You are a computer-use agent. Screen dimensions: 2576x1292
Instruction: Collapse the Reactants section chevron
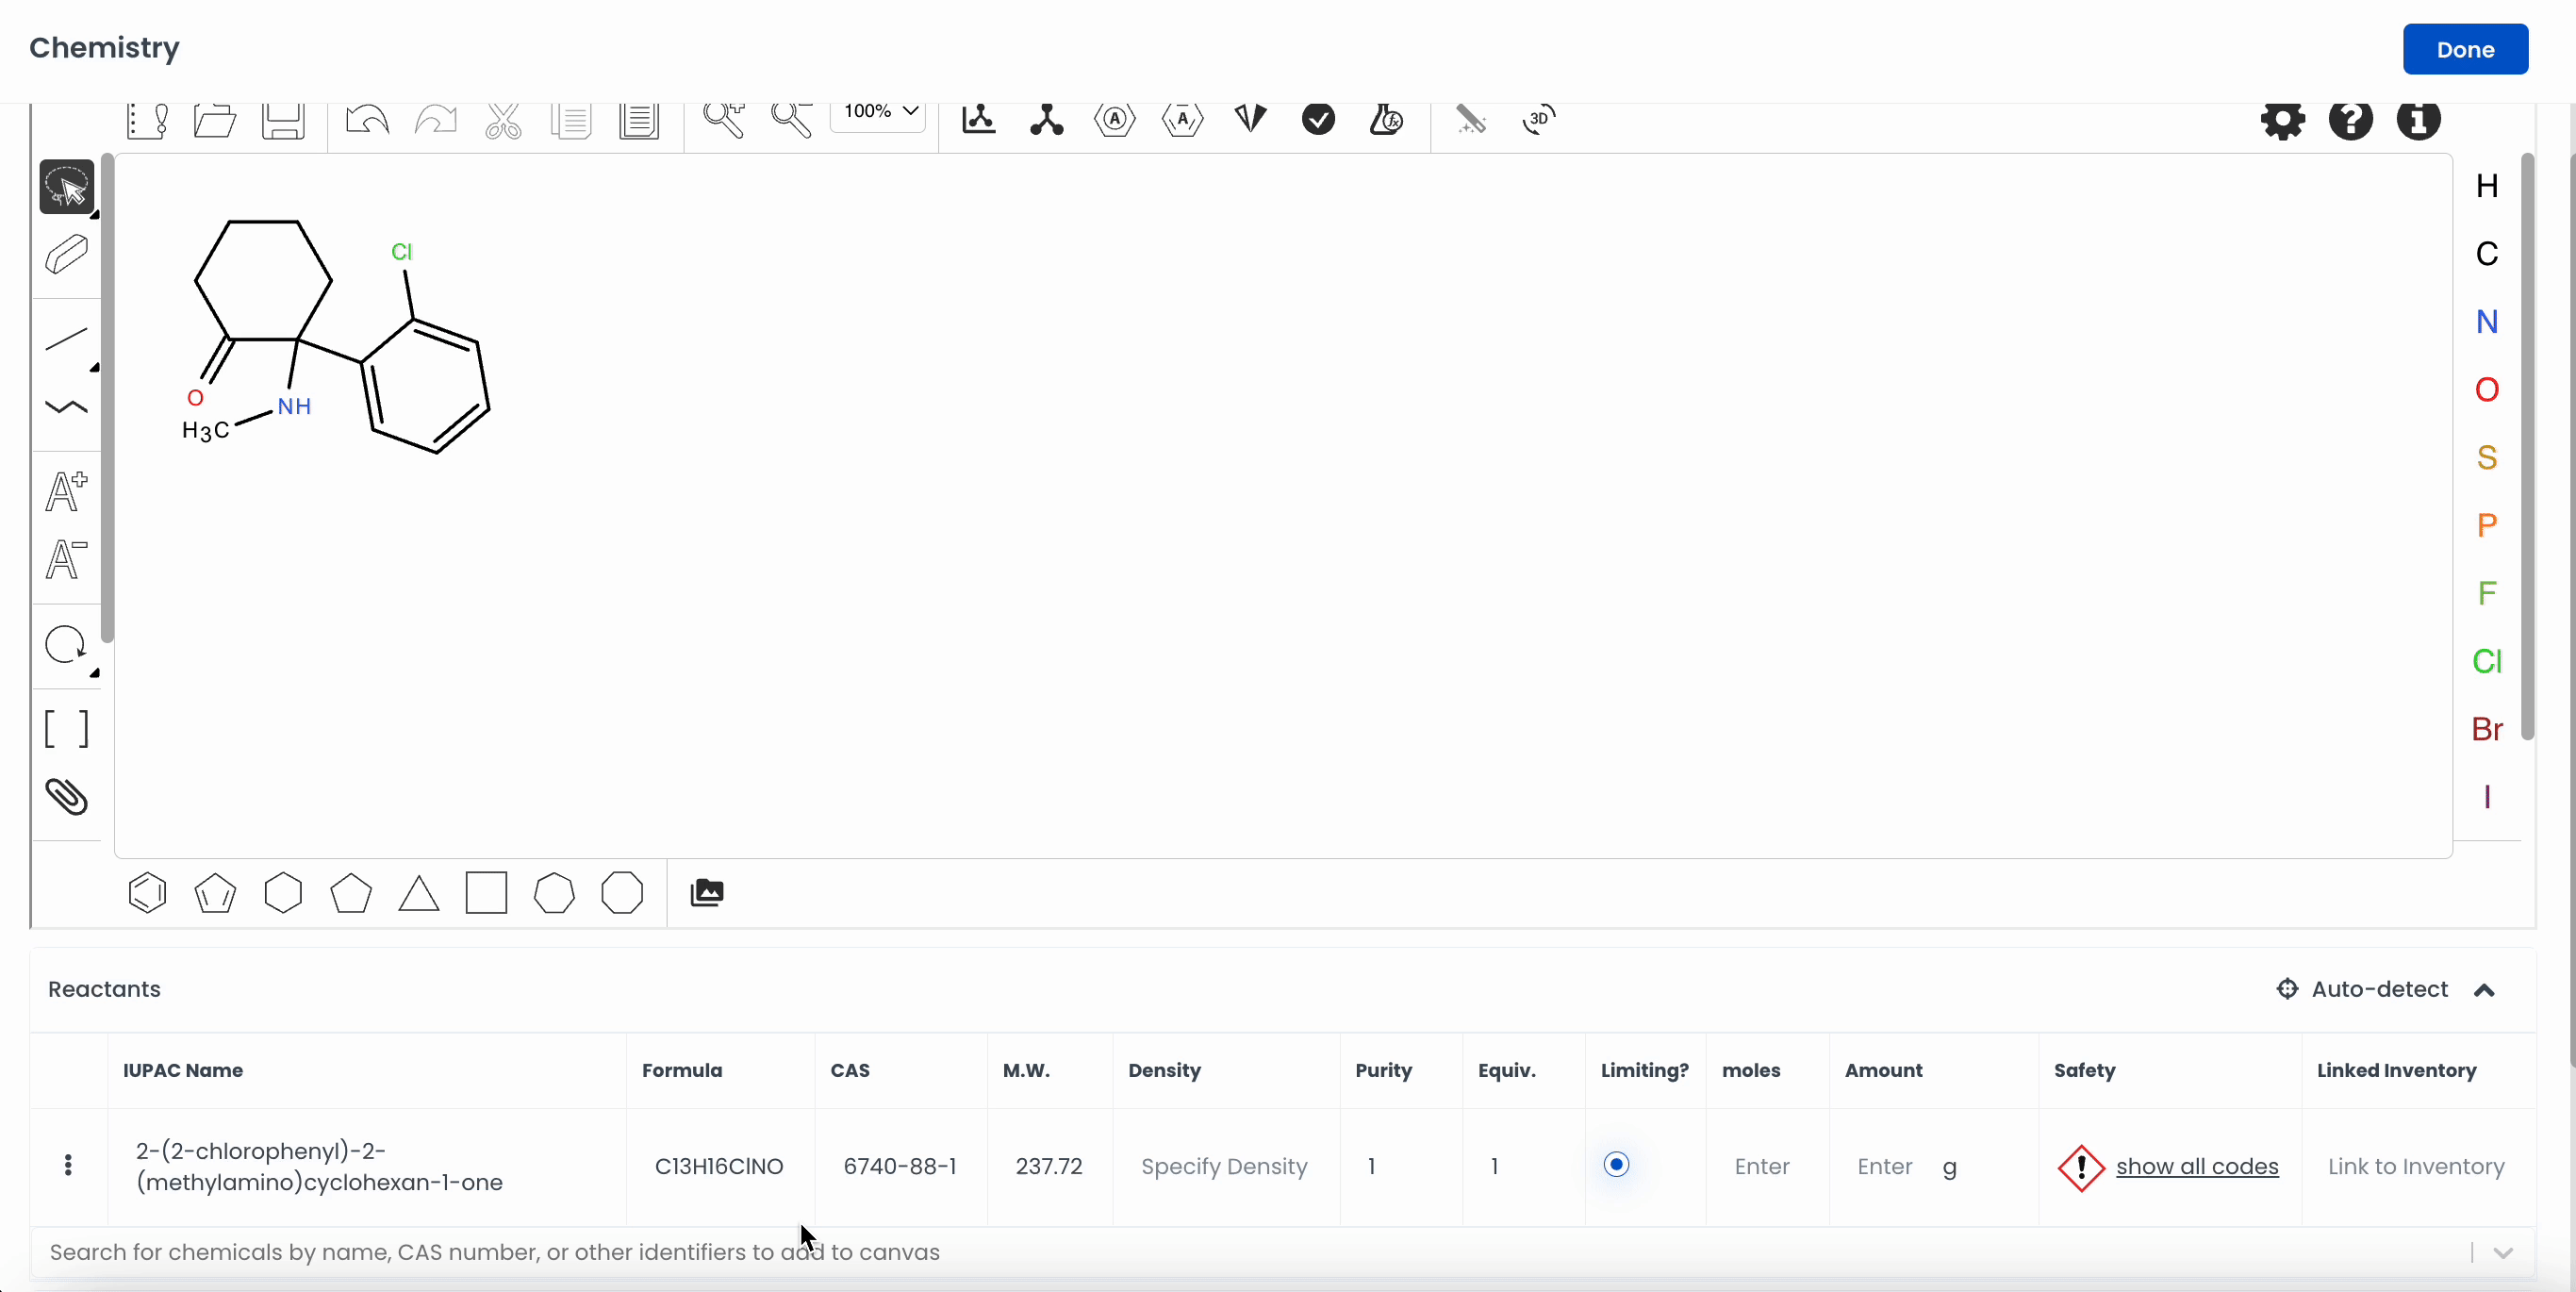[2484, 990]
